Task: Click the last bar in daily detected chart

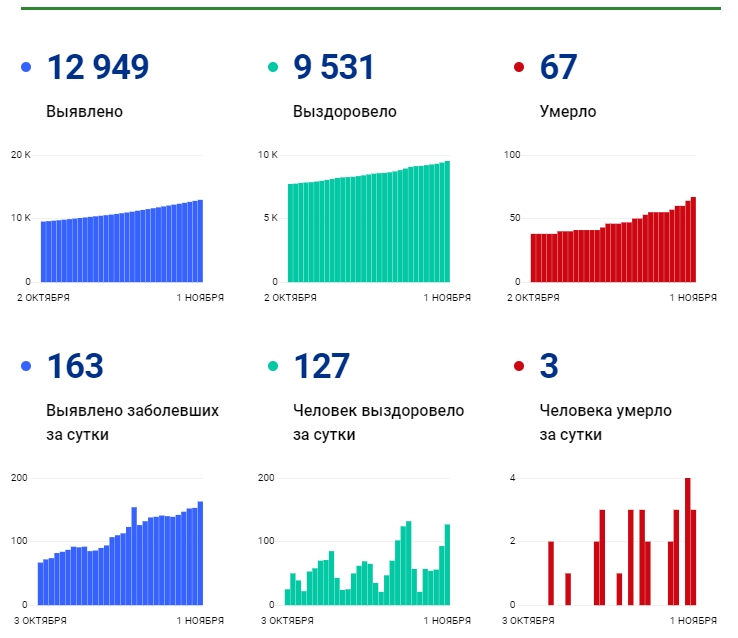Action: [200, 553]
